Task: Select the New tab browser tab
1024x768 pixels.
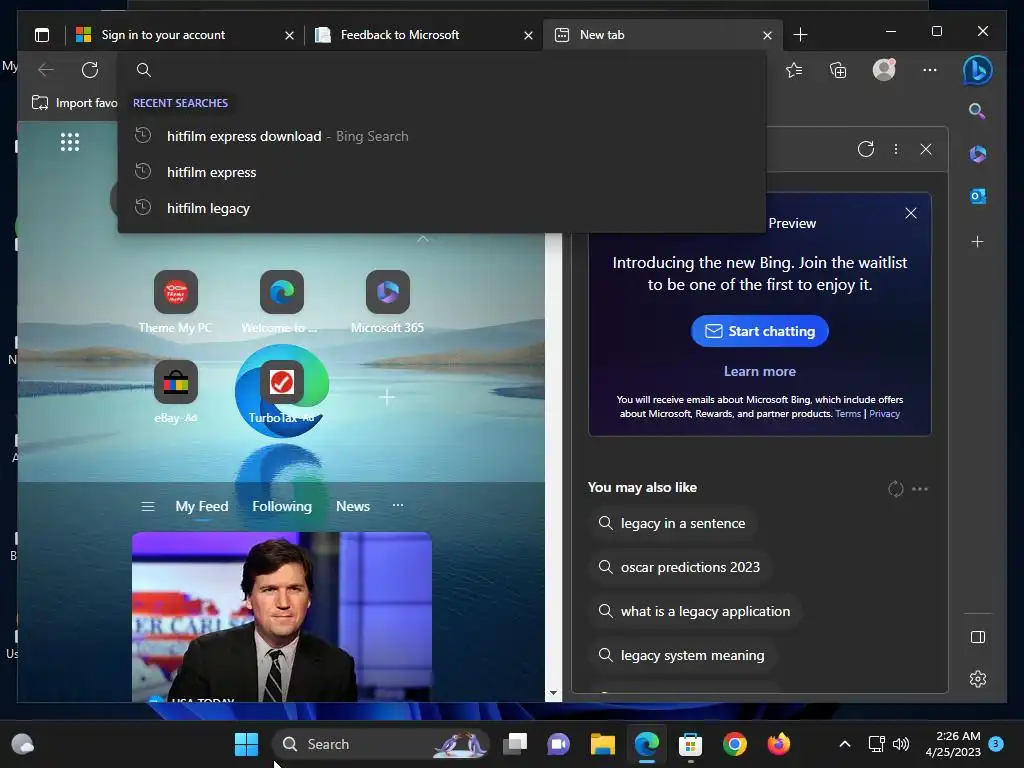Action: tap(601, 35)
